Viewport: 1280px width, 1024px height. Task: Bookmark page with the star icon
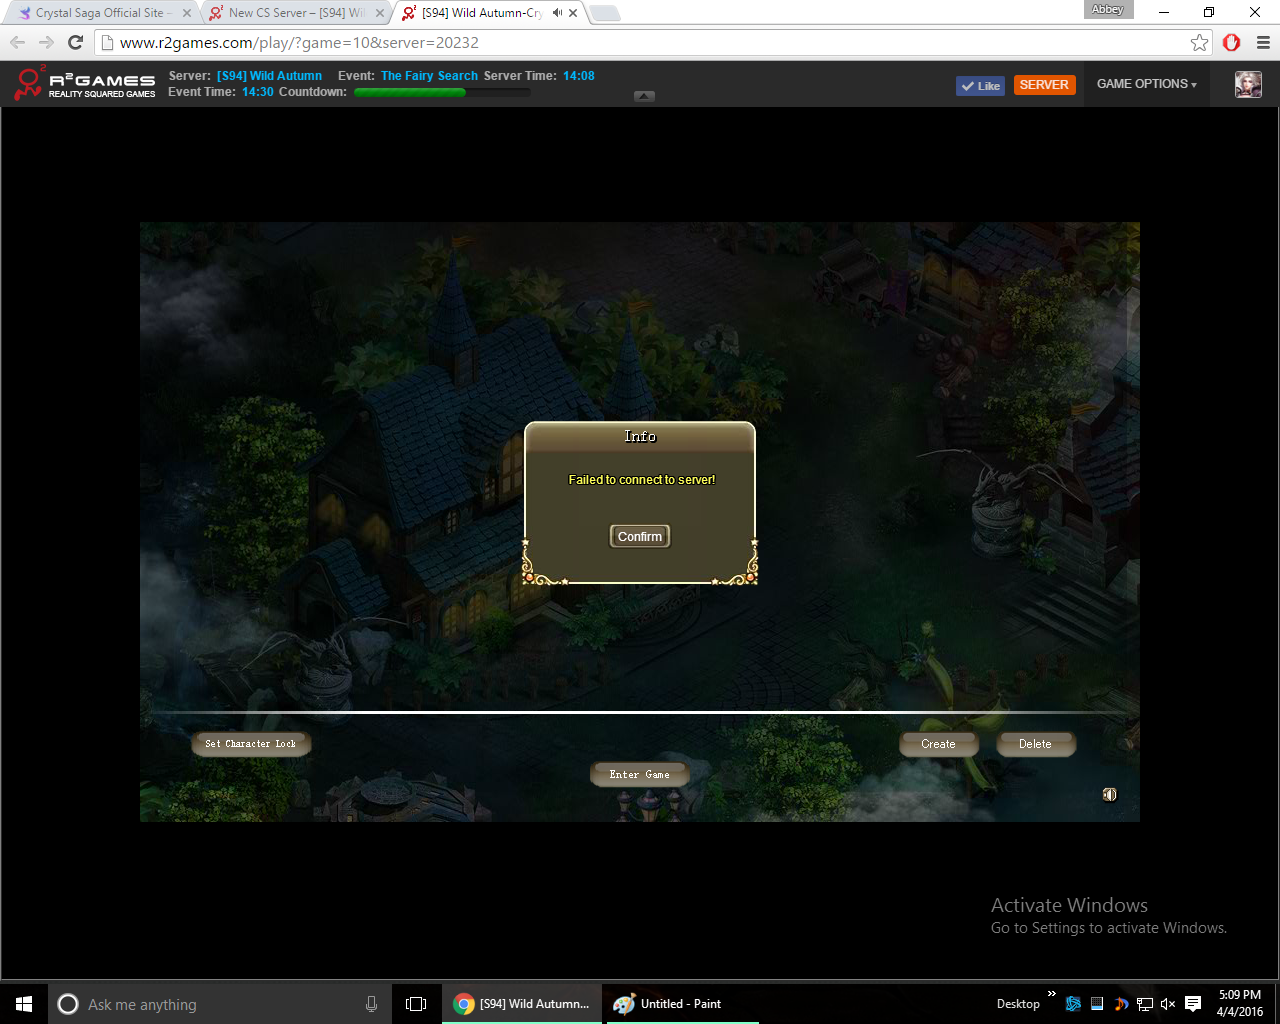pyautogui.click(x=1199, y=42)
